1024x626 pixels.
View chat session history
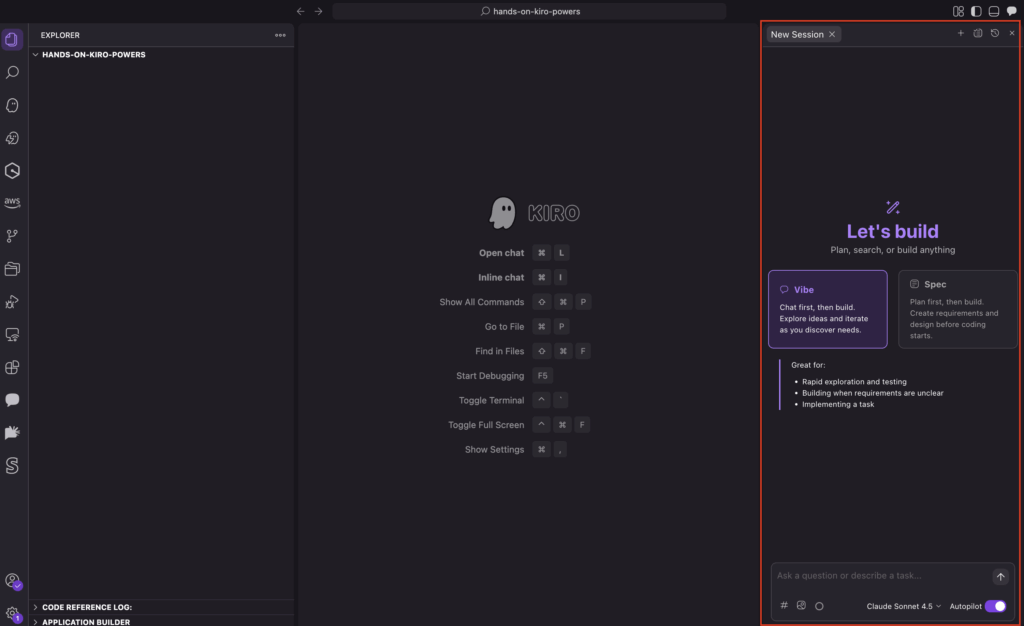994,34
